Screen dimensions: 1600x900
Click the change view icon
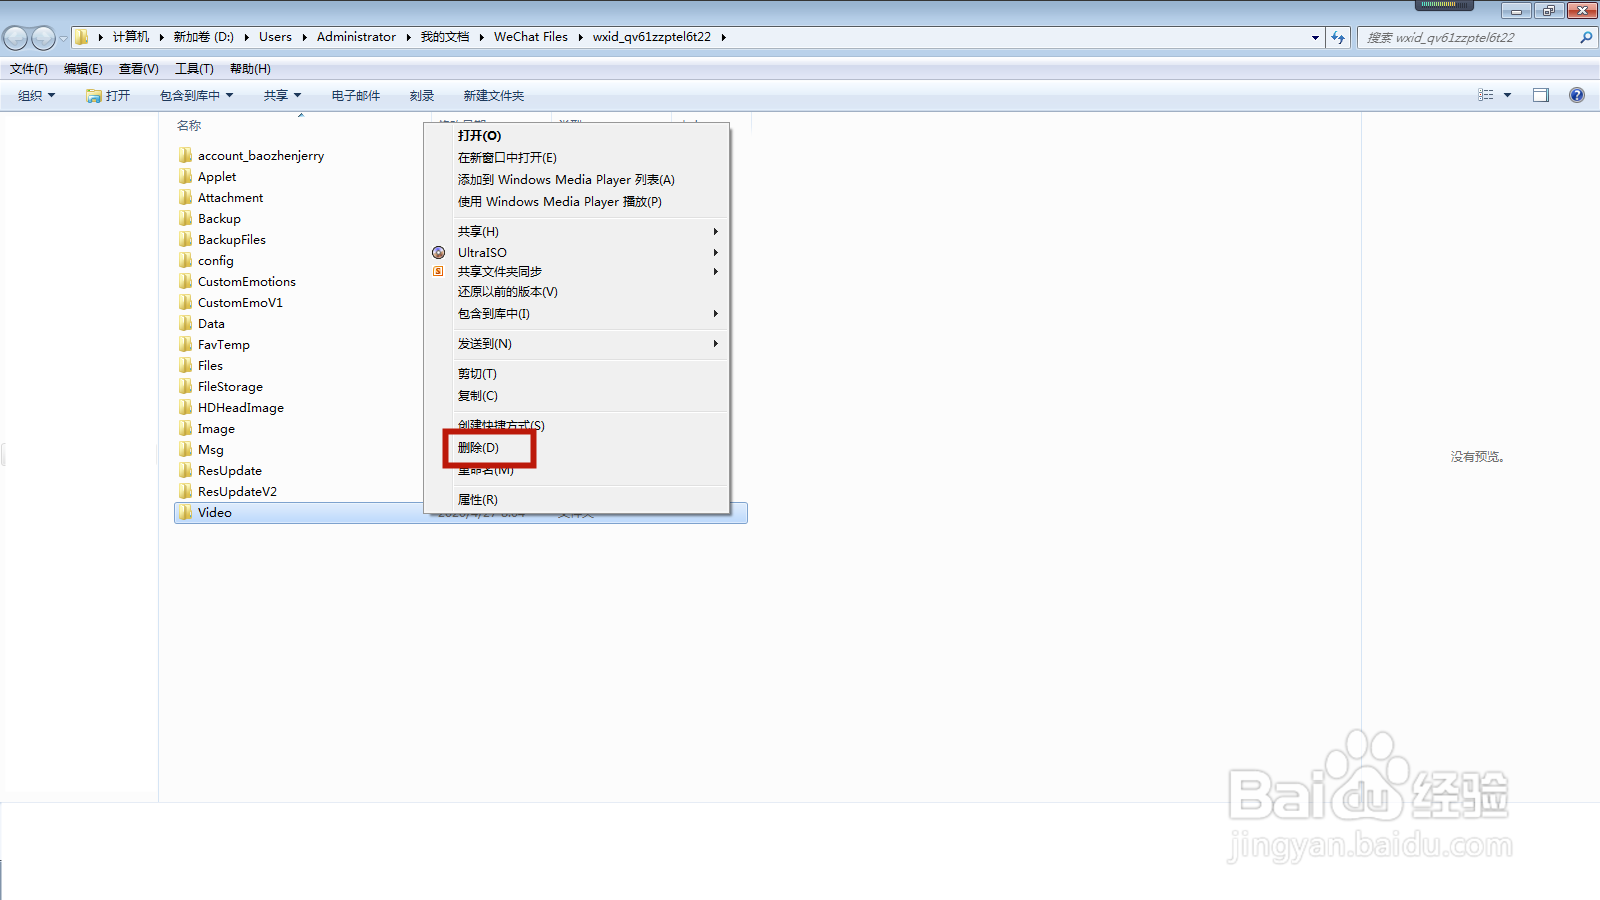point(1486,95)
